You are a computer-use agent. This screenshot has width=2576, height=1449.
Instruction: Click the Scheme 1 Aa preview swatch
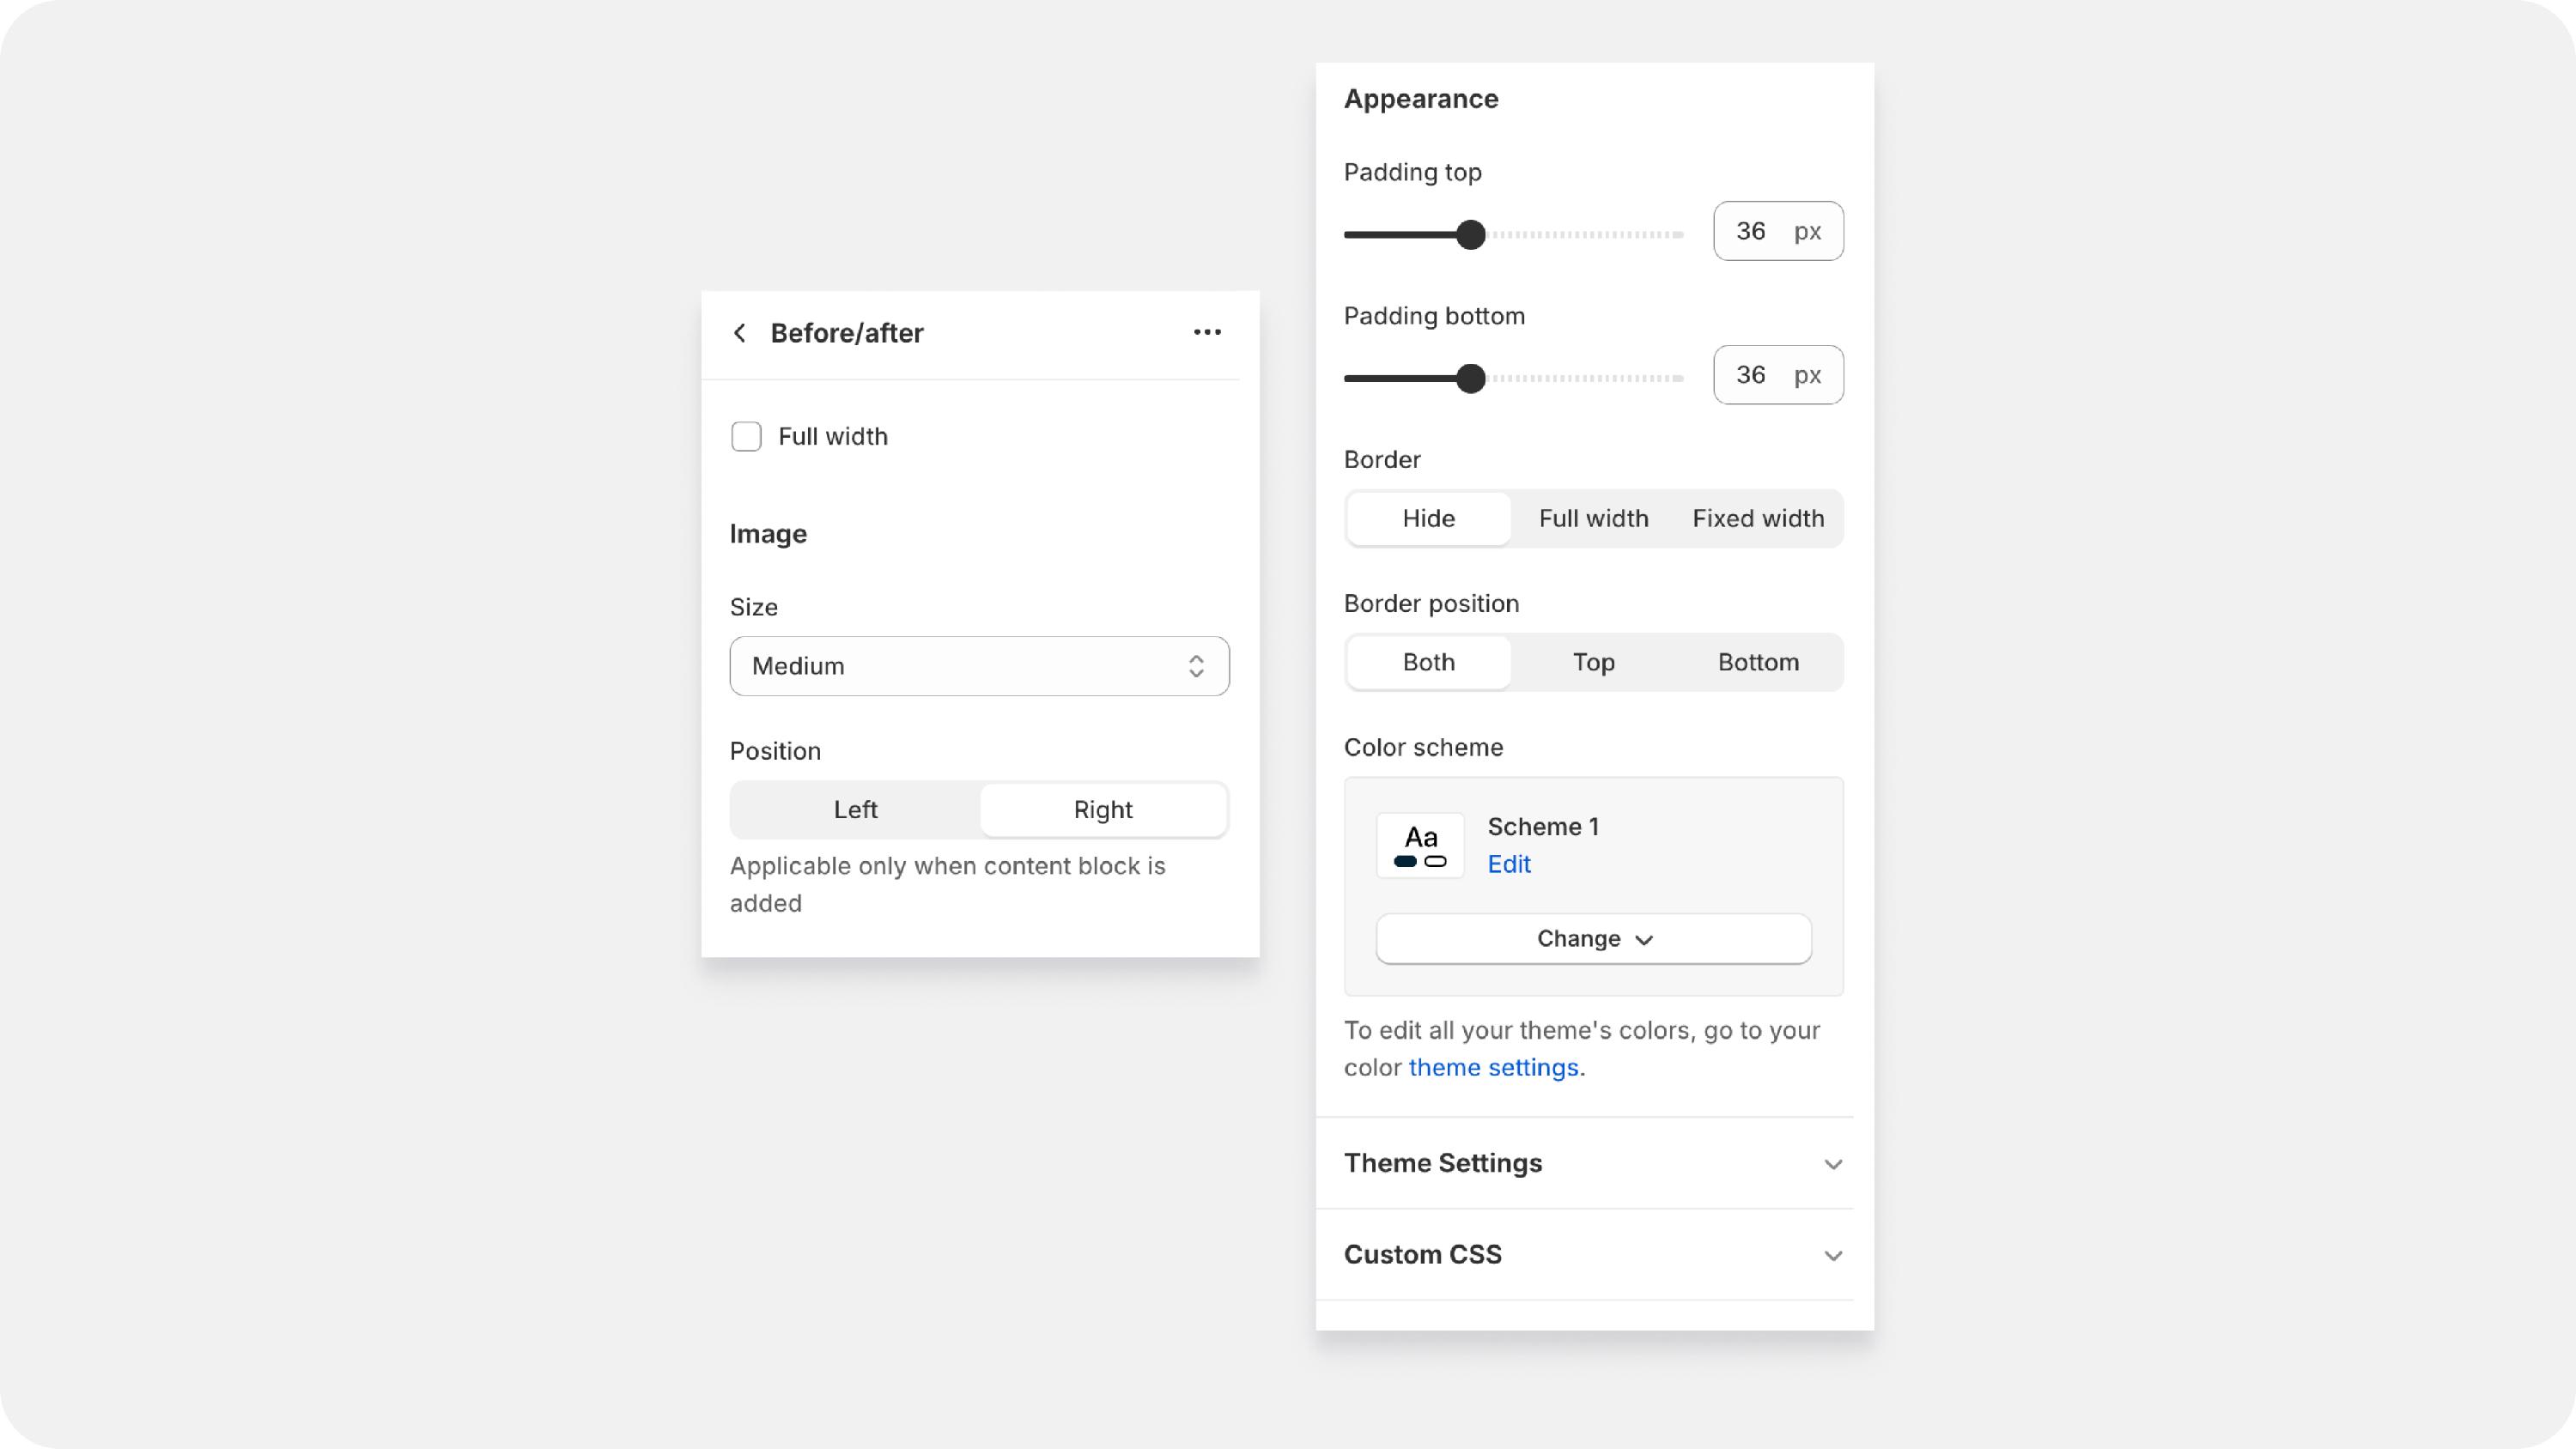(x=1420, y=845)
